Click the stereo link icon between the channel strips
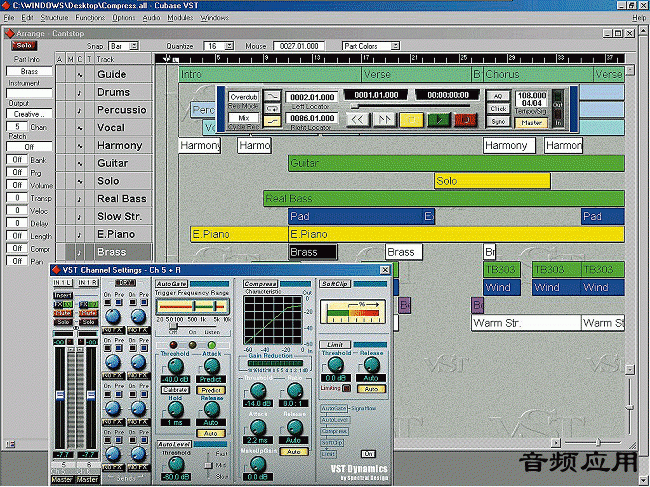This screenshot has width=650, height=487. pyautogui.click(x=76, y=328)
